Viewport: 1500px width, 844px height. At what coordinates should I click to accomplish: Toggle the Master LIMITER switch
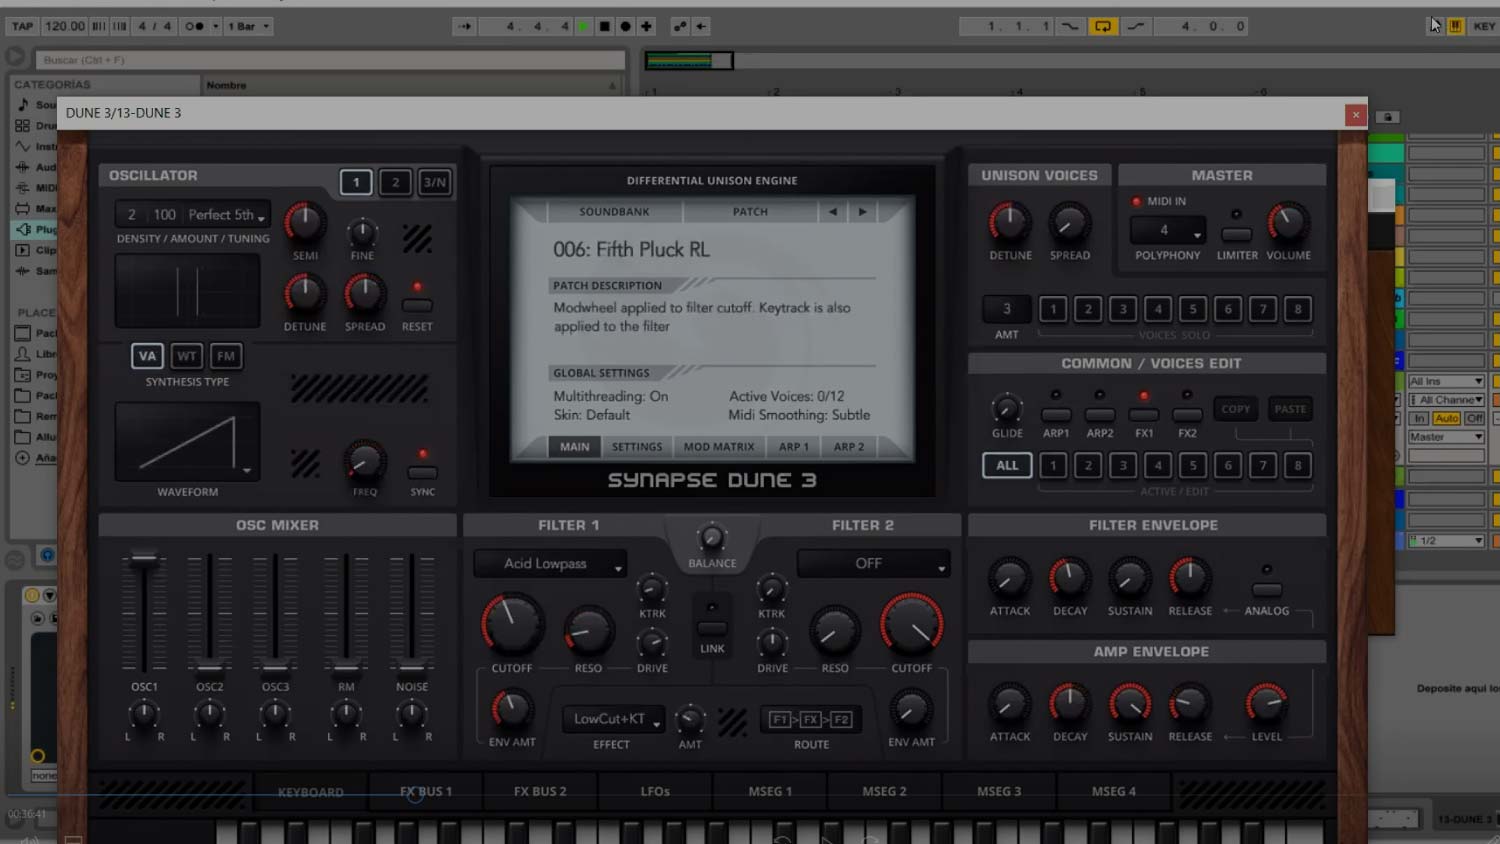tap(1237, 234)
